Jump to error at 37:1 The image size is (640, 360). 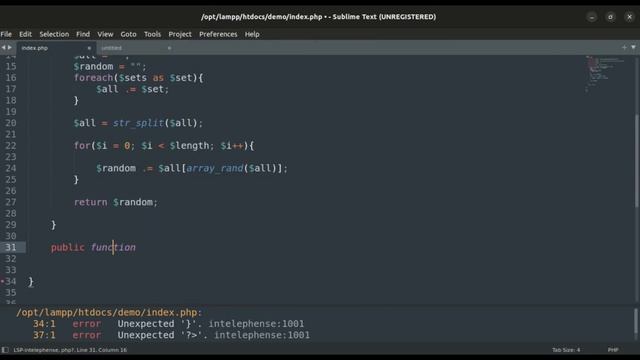44,335
